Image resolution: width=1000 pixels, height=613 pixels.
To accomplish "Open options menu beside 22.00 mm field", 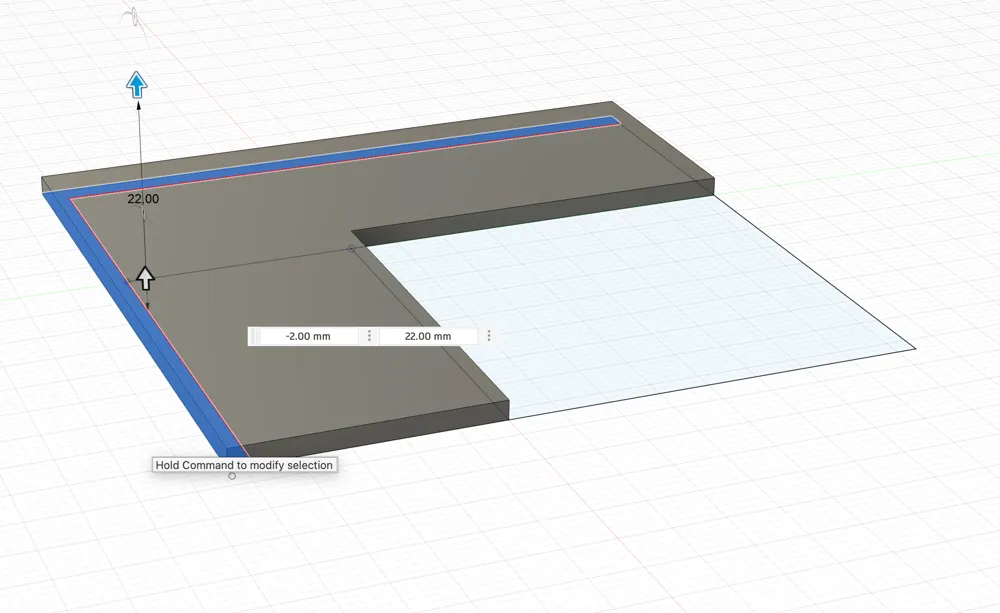I will tap(489, 336).
